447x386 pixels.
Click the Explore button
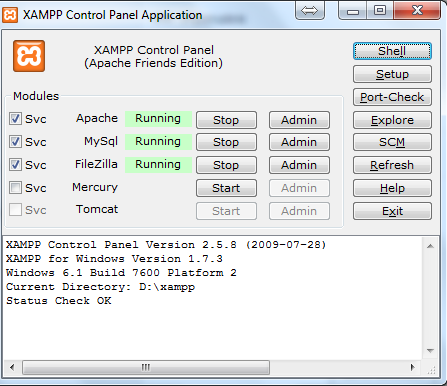click(392, 120)
